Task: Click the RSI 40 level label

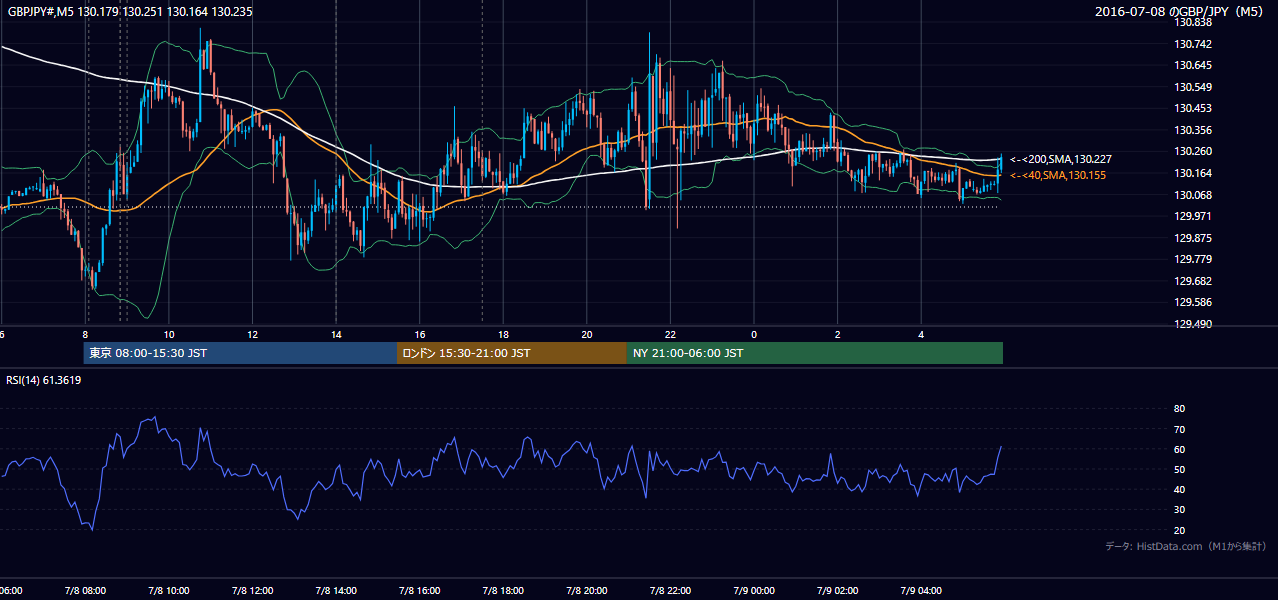Action: click(x=1179, y=489)
